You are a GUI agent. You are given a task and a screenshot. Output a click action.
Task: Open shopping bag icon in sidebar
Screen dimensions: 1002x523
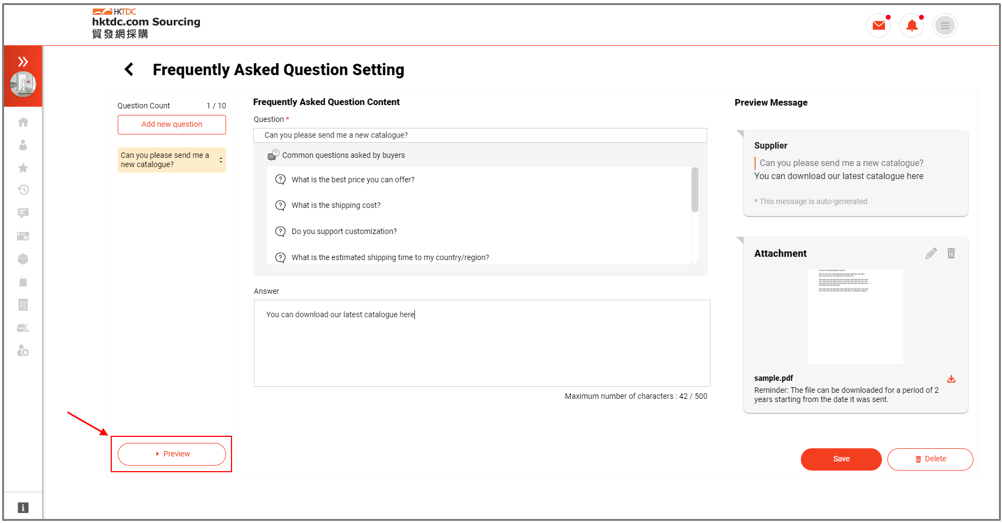coord(23,282)
